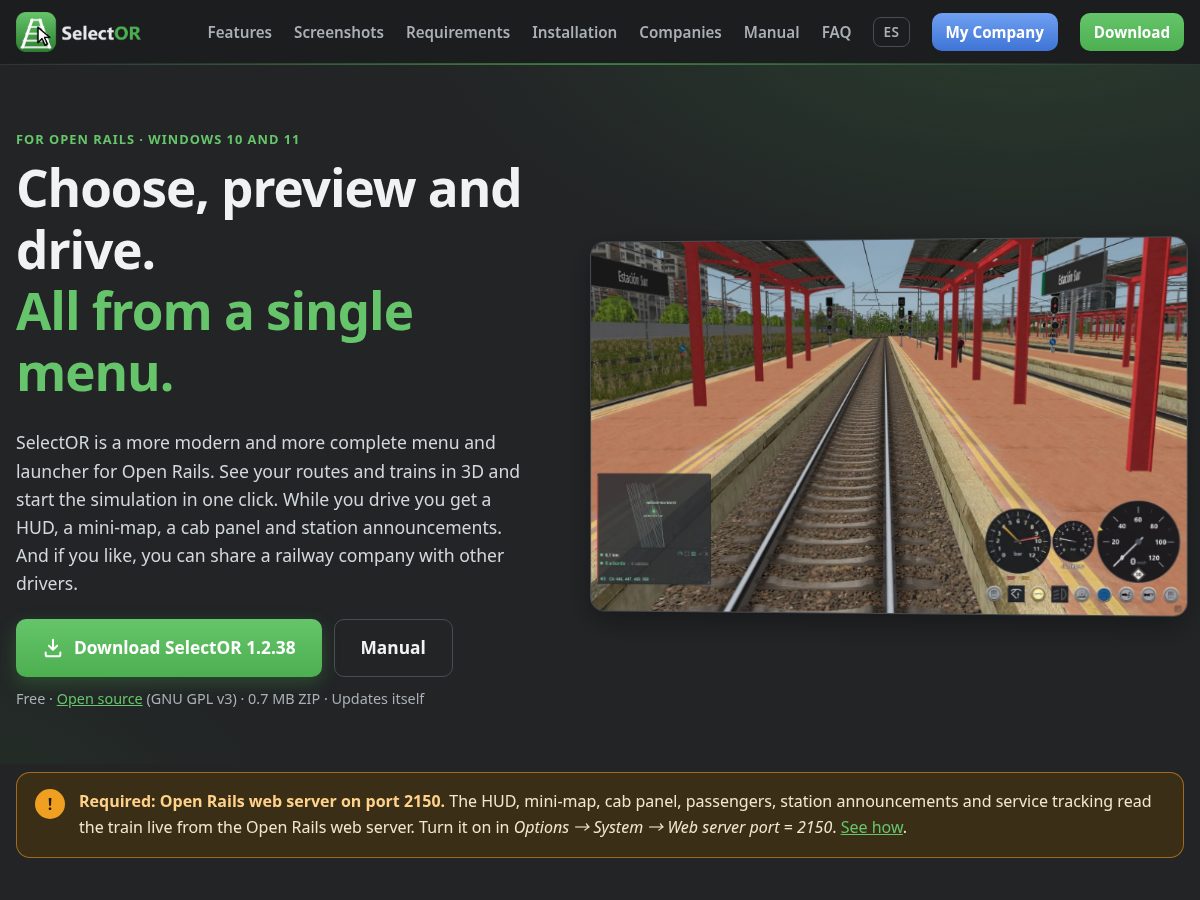
Task: Follow the Open source link
Action: [x=99, y=699]
